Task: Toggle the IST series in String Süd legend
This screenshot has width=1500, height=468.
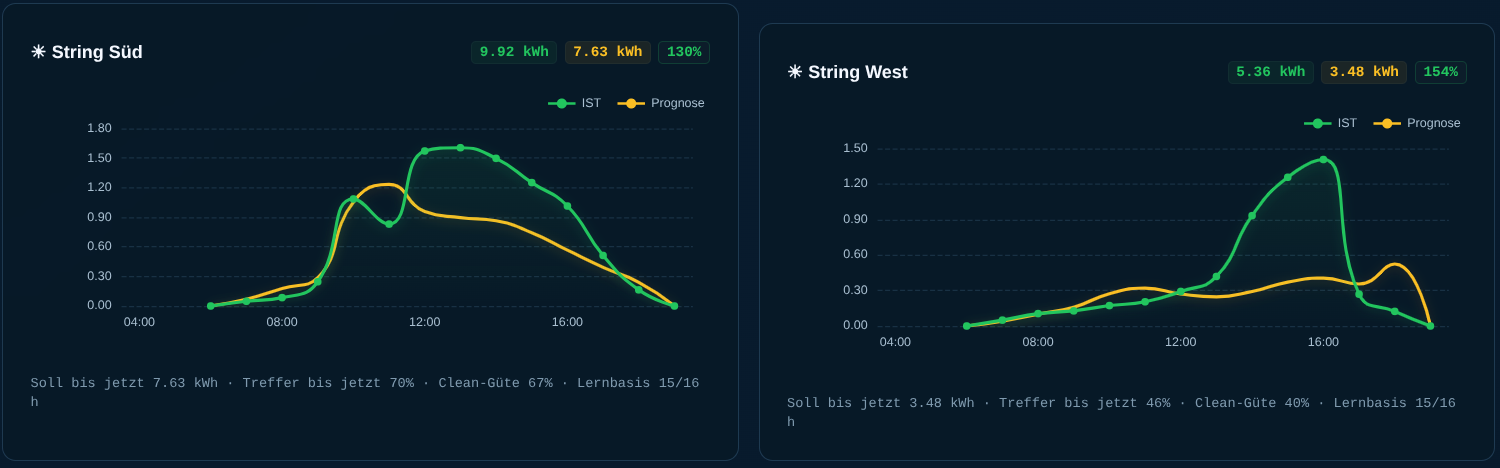Action: point(574,103)
